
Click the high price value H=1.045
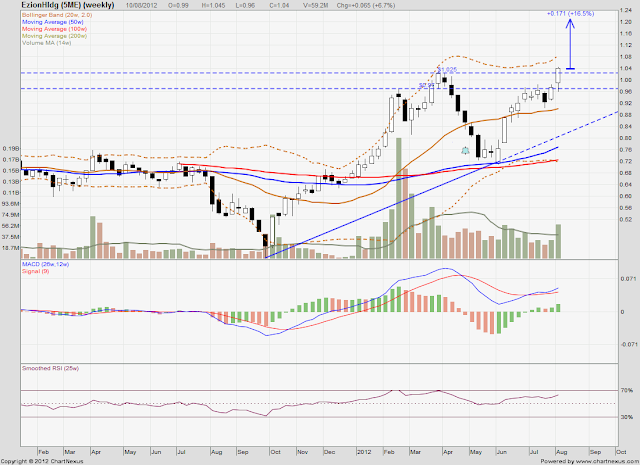click(213, 6)
